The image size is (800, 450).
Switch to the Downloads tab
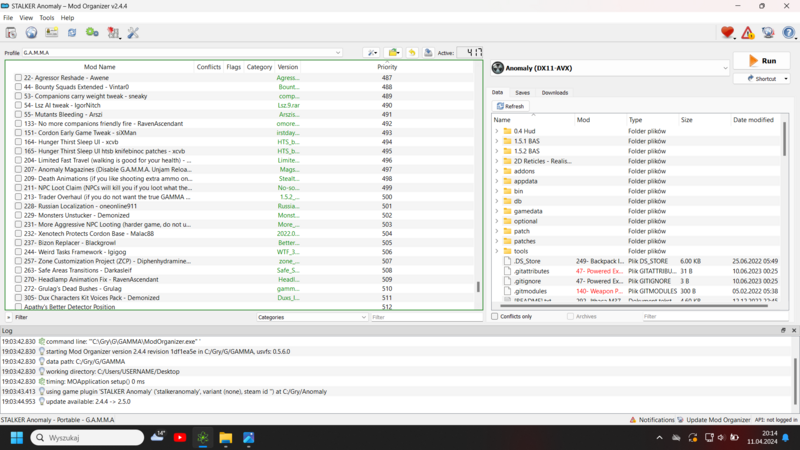coord(554,93)
